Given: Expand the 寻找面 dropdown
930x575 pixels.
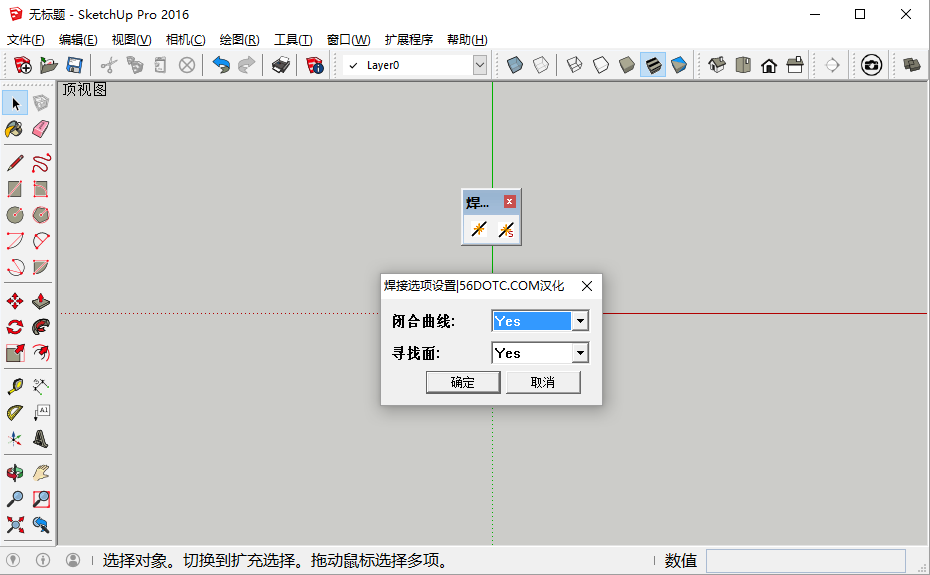Looking at the screenshot, I should [x=579, y=353].
